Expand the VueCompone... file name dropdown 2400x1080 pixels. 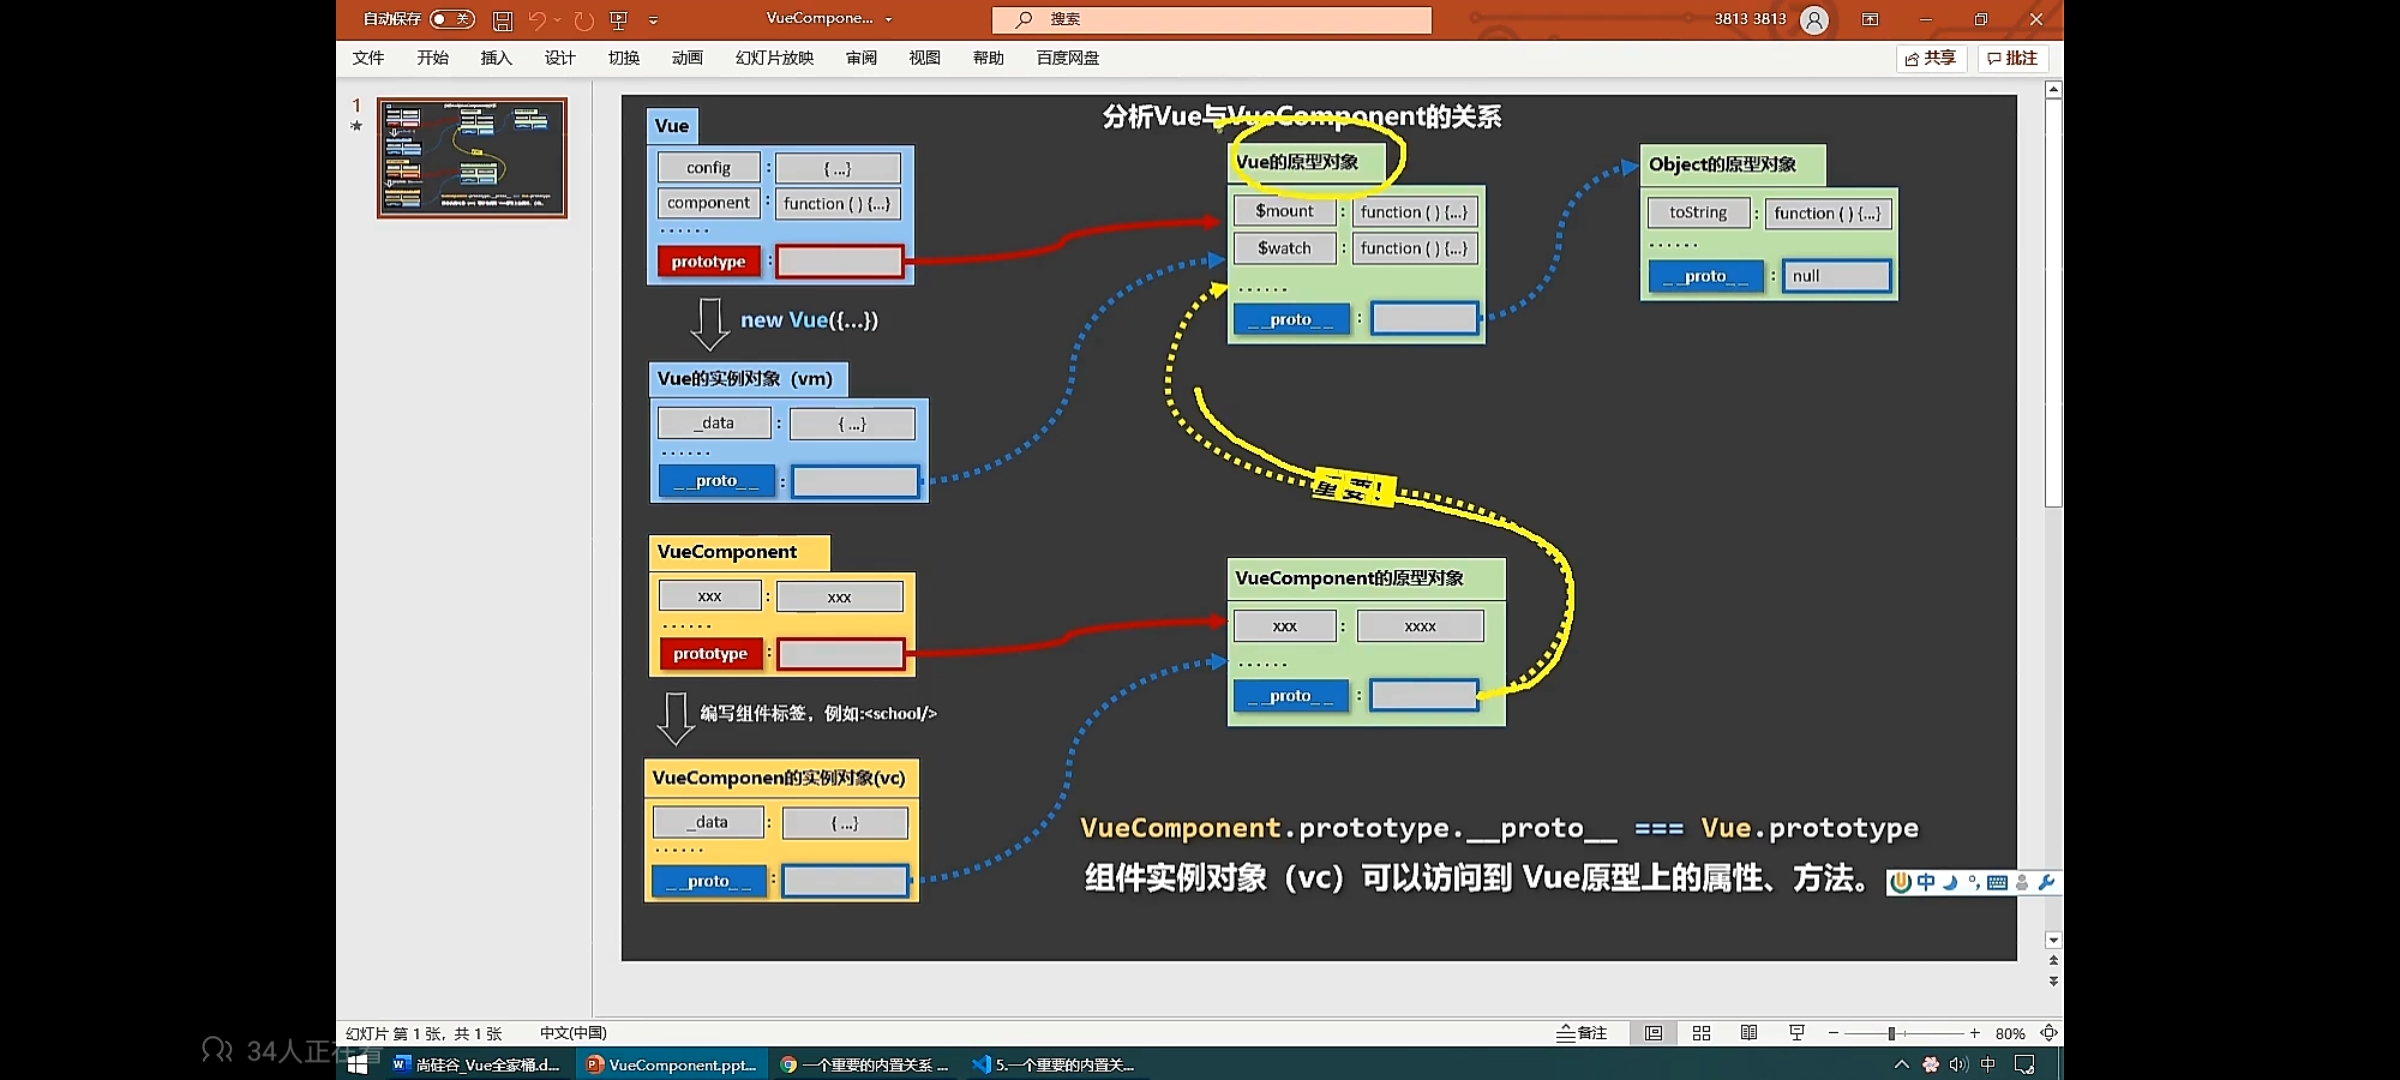click(x=888, y=19)
